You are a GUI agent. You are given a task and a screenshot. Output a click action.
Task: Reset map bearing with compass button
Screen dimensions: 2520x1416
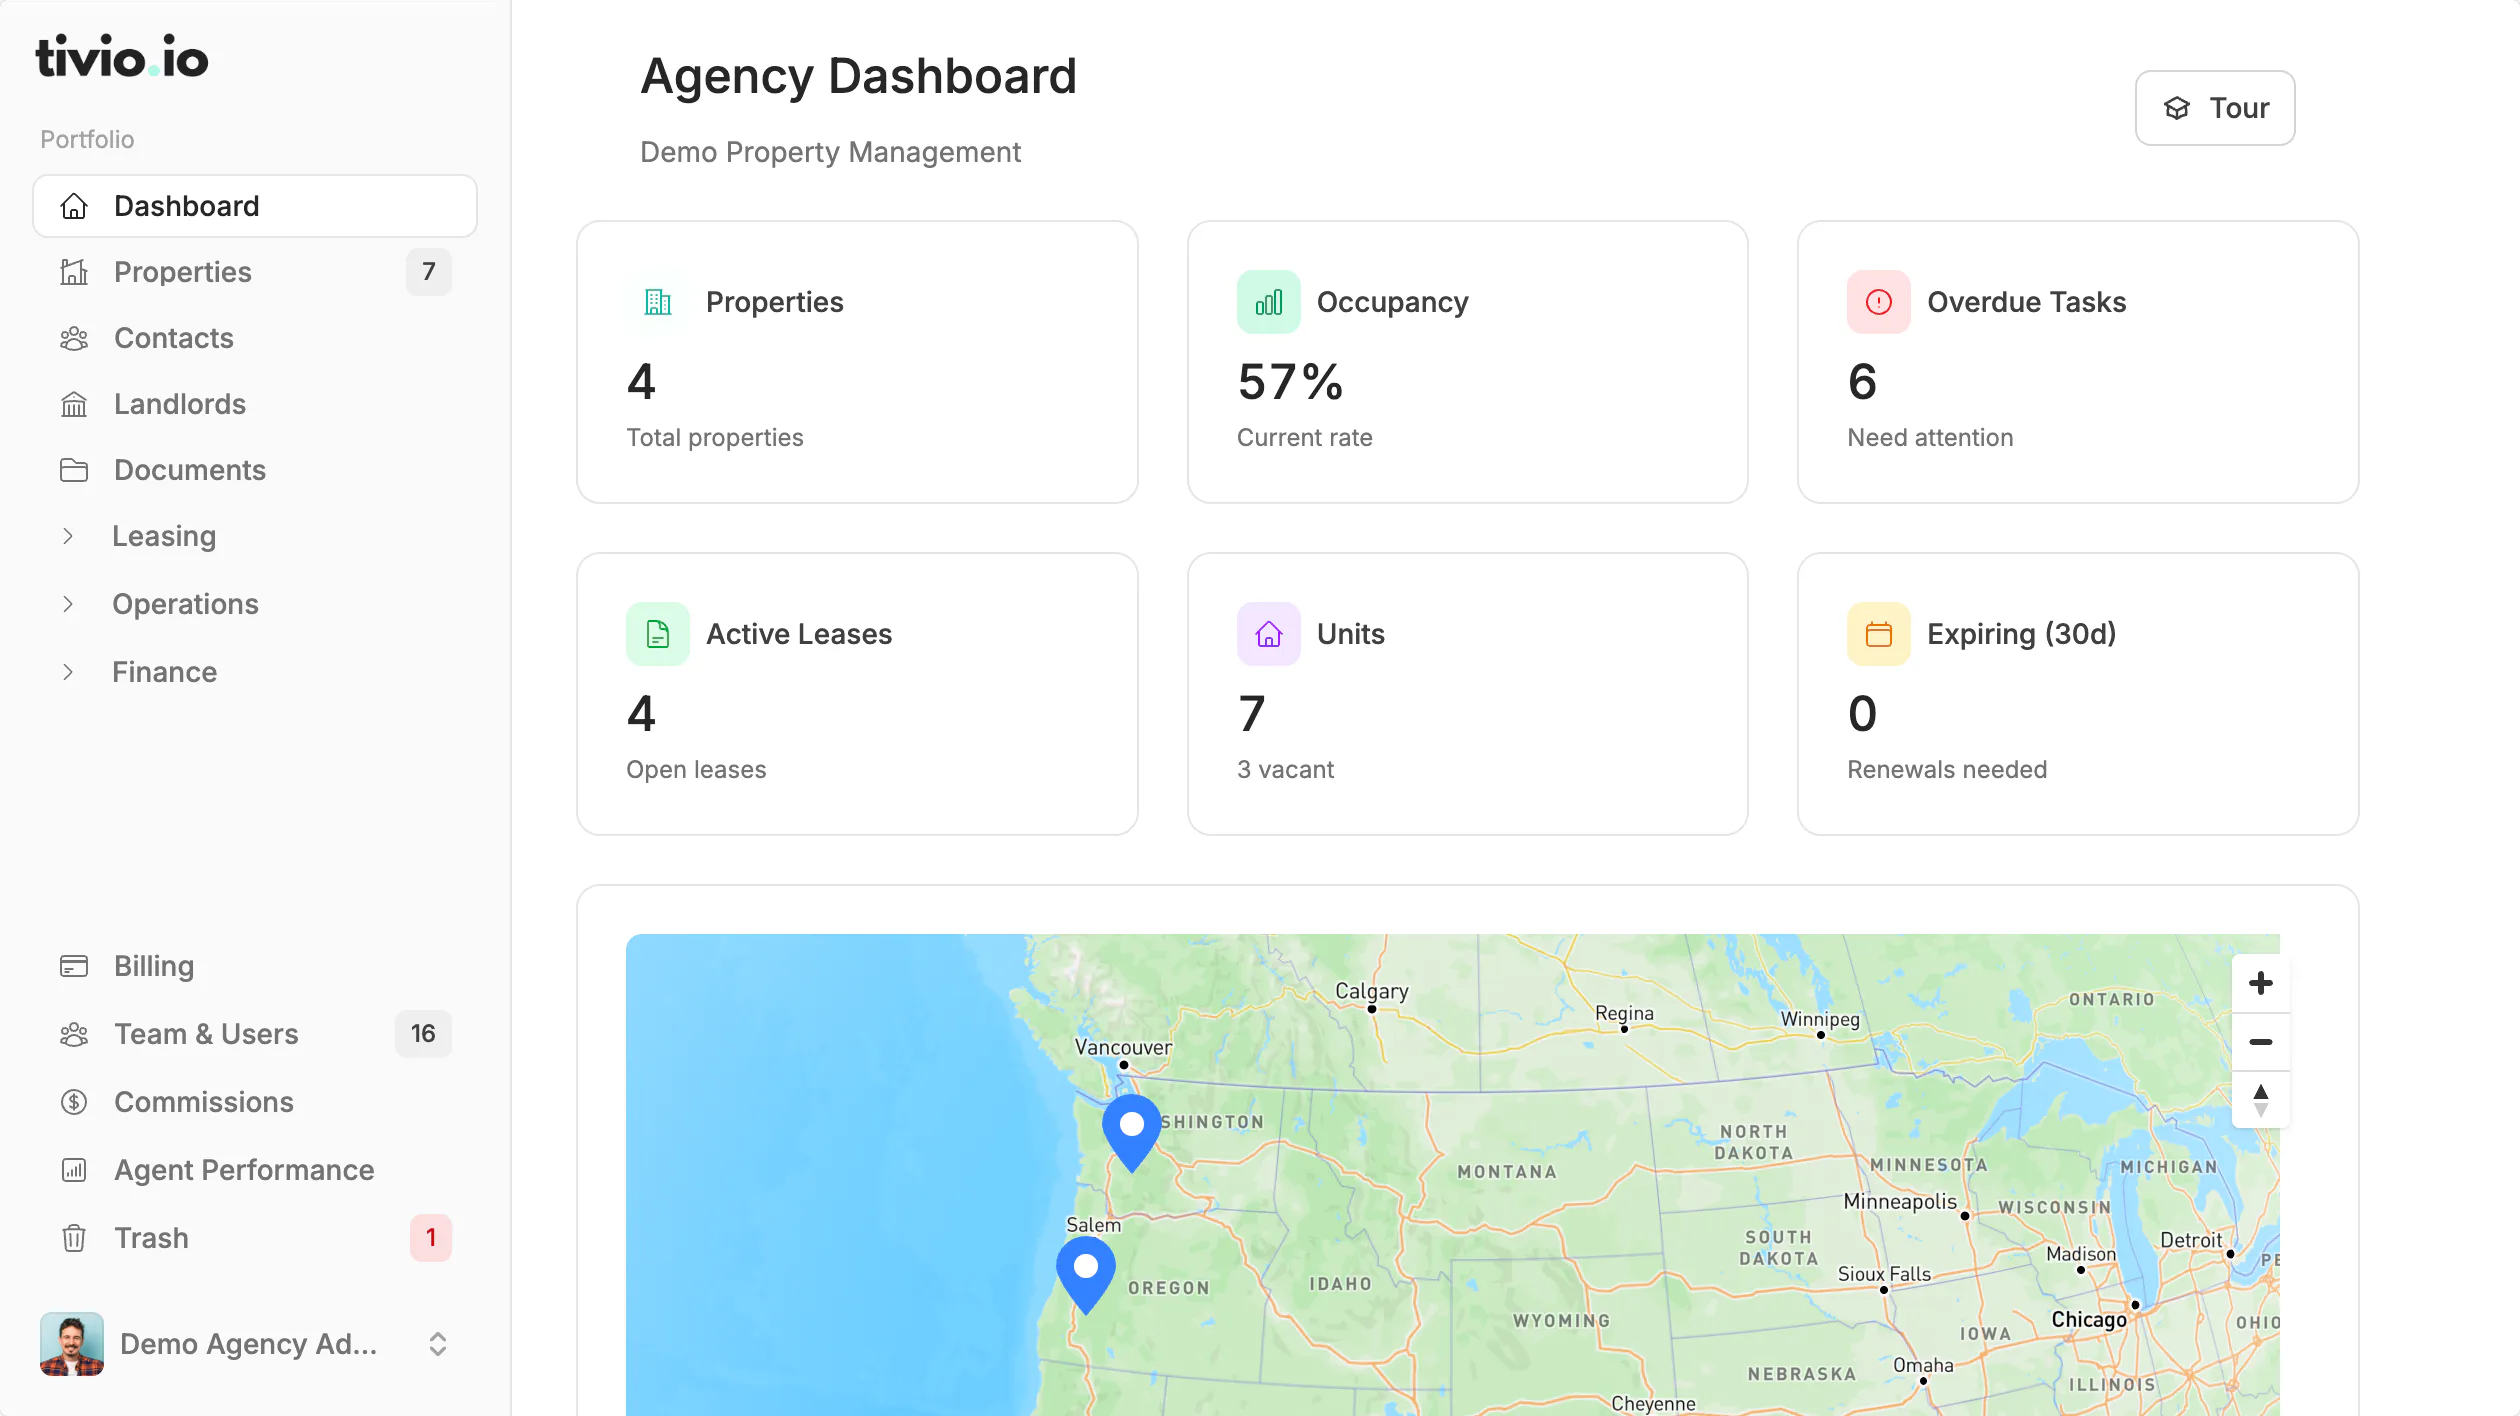pos(2261,1100)
